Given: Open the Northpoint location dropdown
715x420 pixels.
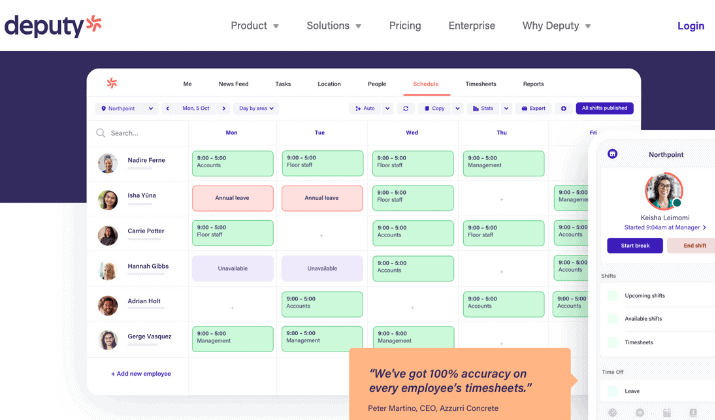Looking at the screenshot, I should [127, 109].
